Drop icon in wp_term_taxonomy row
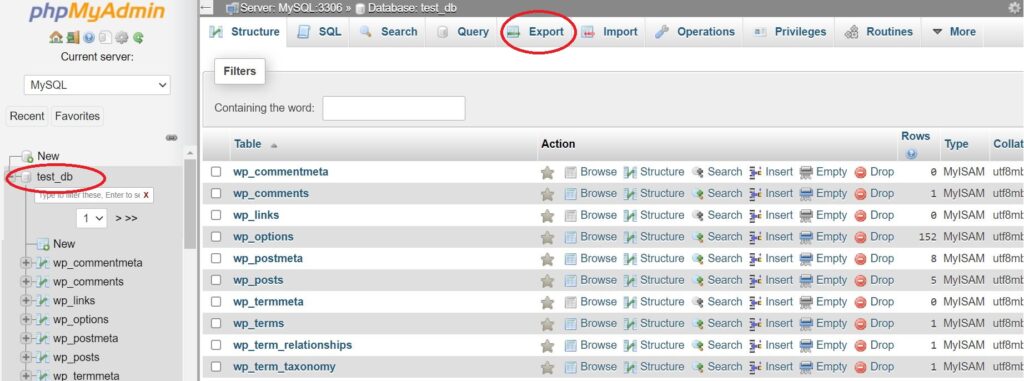1024x381 pixels. tap(861, 367)
